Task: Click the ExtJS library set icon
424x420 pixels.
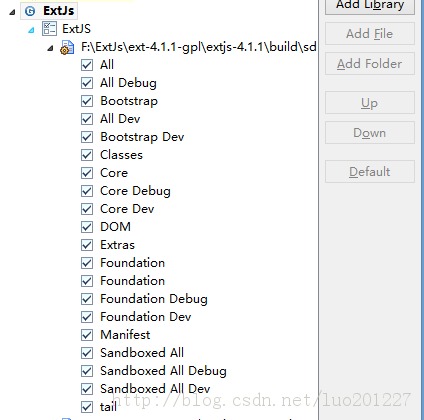Action: point(49,29)
